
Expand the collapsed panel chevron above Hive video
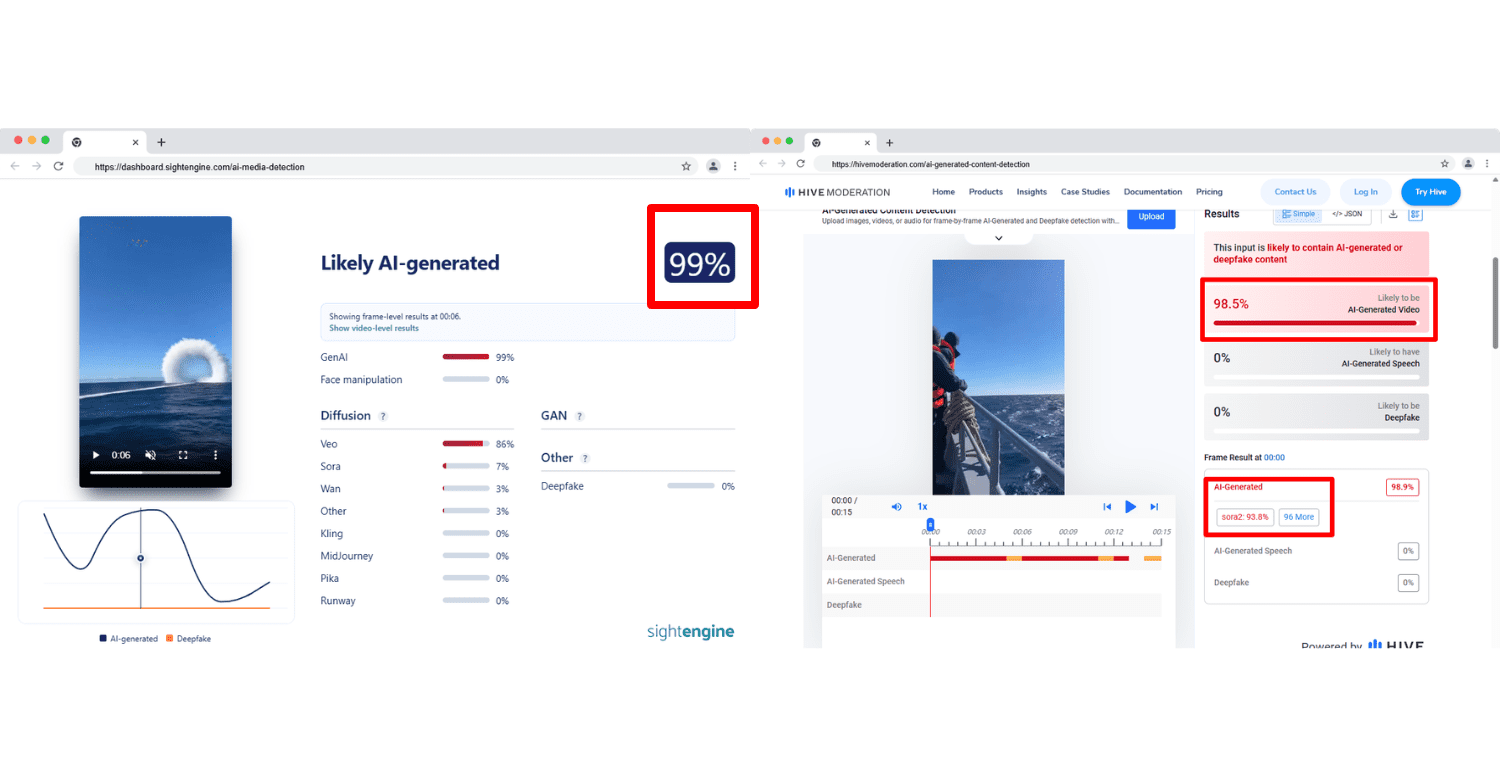[998, 238]
